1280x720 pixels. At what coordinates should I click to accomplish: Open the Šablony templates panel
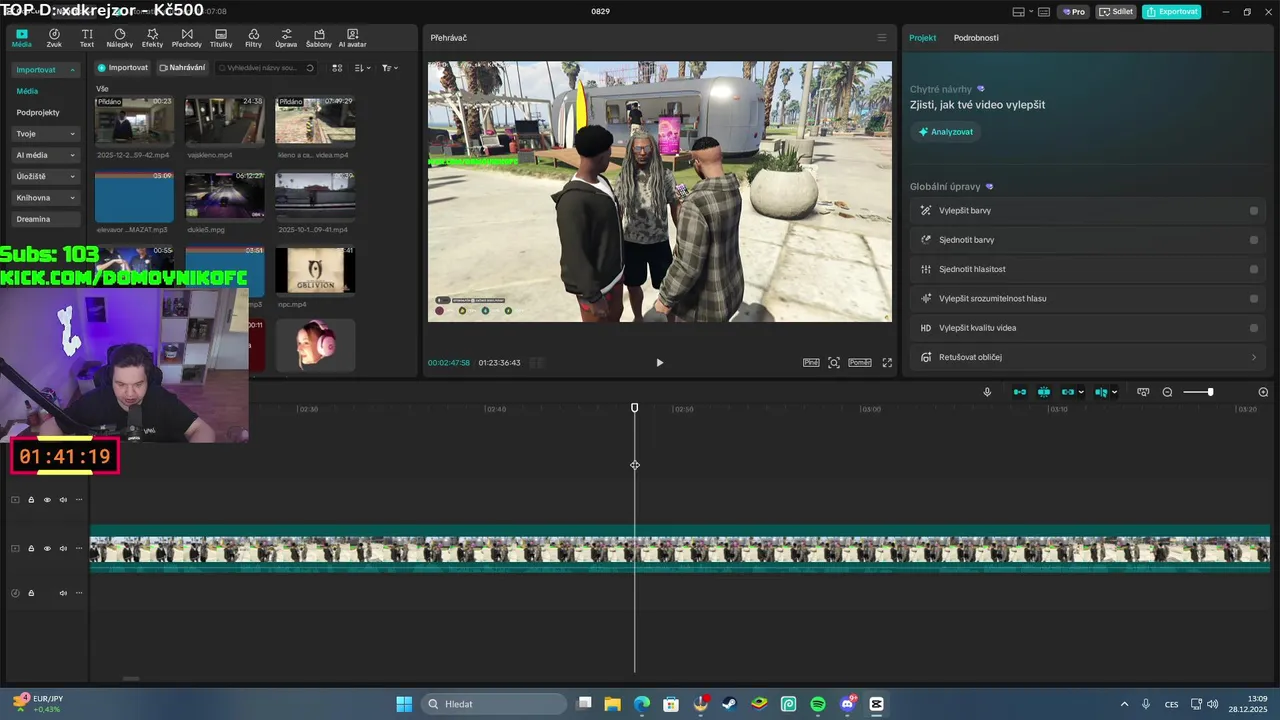click(319, 38)
